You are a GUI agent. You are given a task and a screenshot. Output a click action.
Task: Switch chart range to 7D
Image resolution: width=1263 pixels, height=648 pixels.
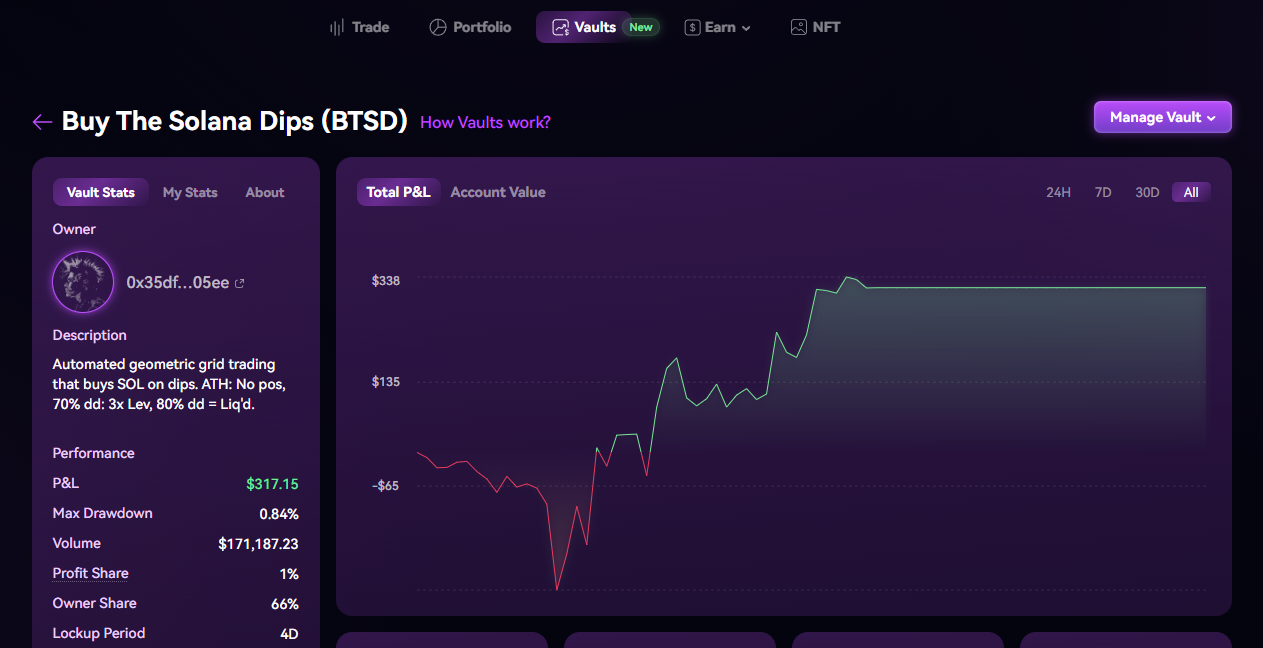[x=1103, y=192]
